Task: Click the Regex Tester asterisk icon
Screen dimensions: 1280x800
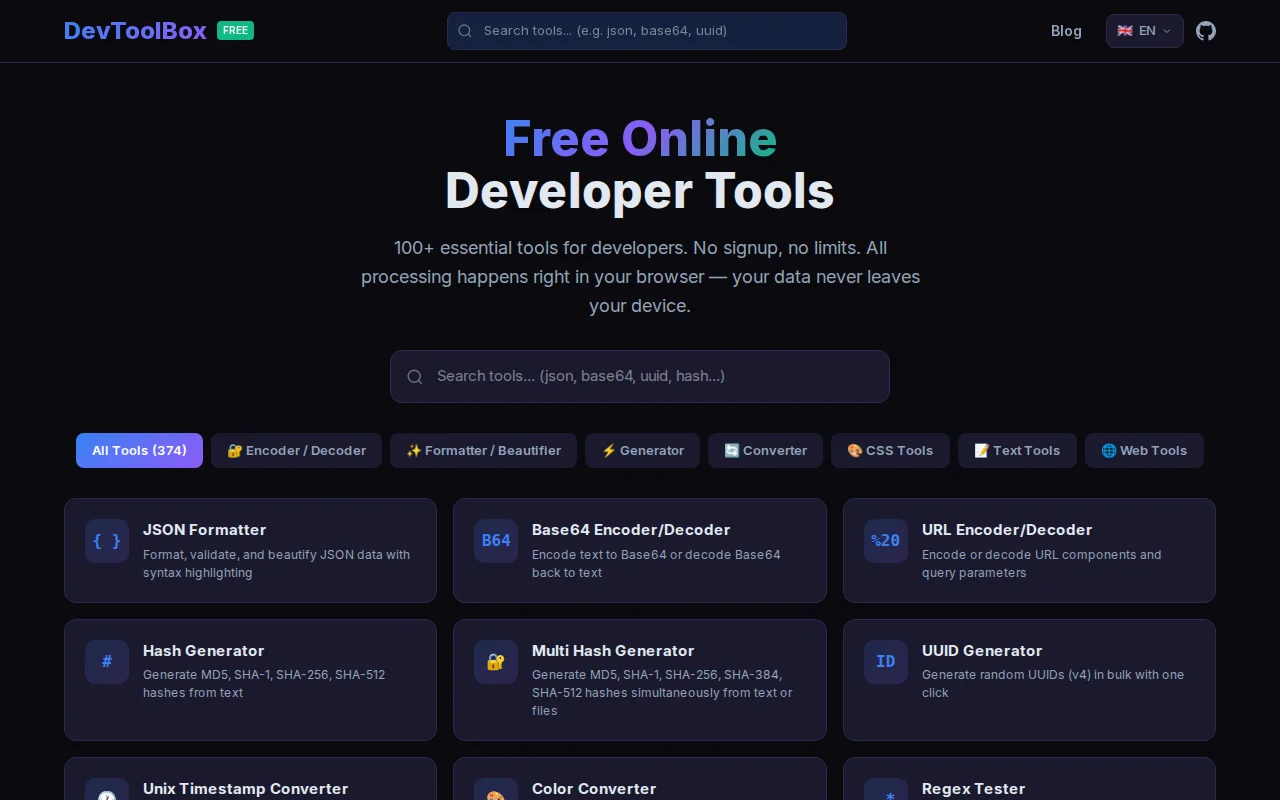Action: tap(886, 789)
